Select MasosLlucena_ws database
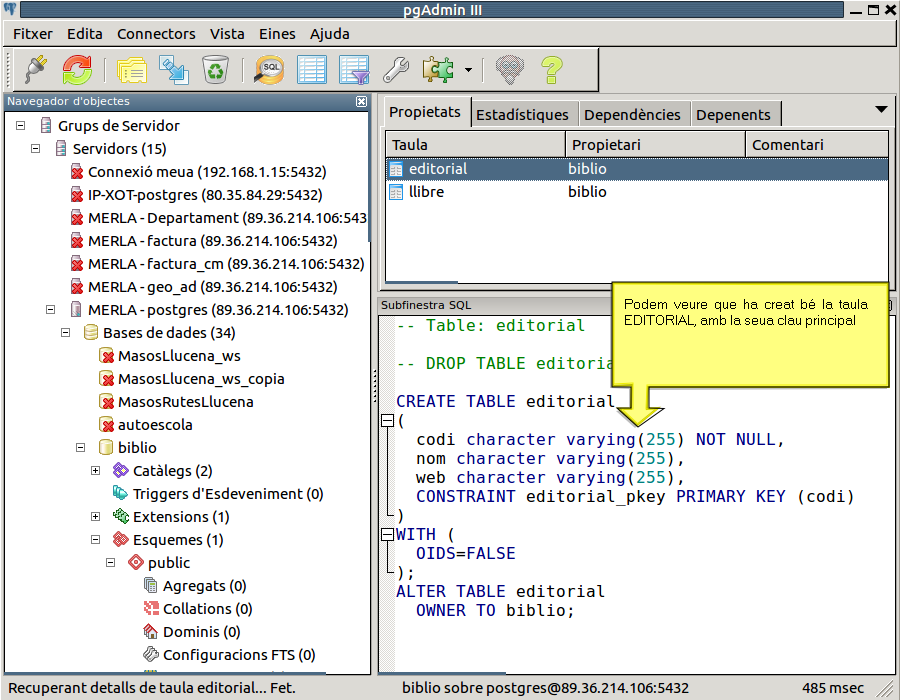The height and width of the screenshot is (700, 900). (179, 356)
